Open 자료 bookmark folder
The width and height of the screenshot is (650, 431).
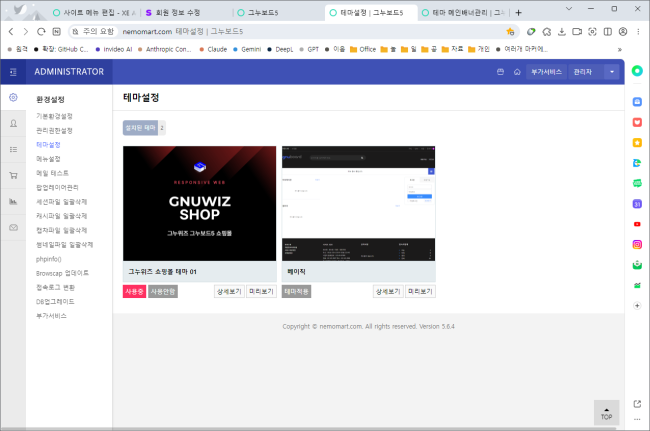pos(453,49)
